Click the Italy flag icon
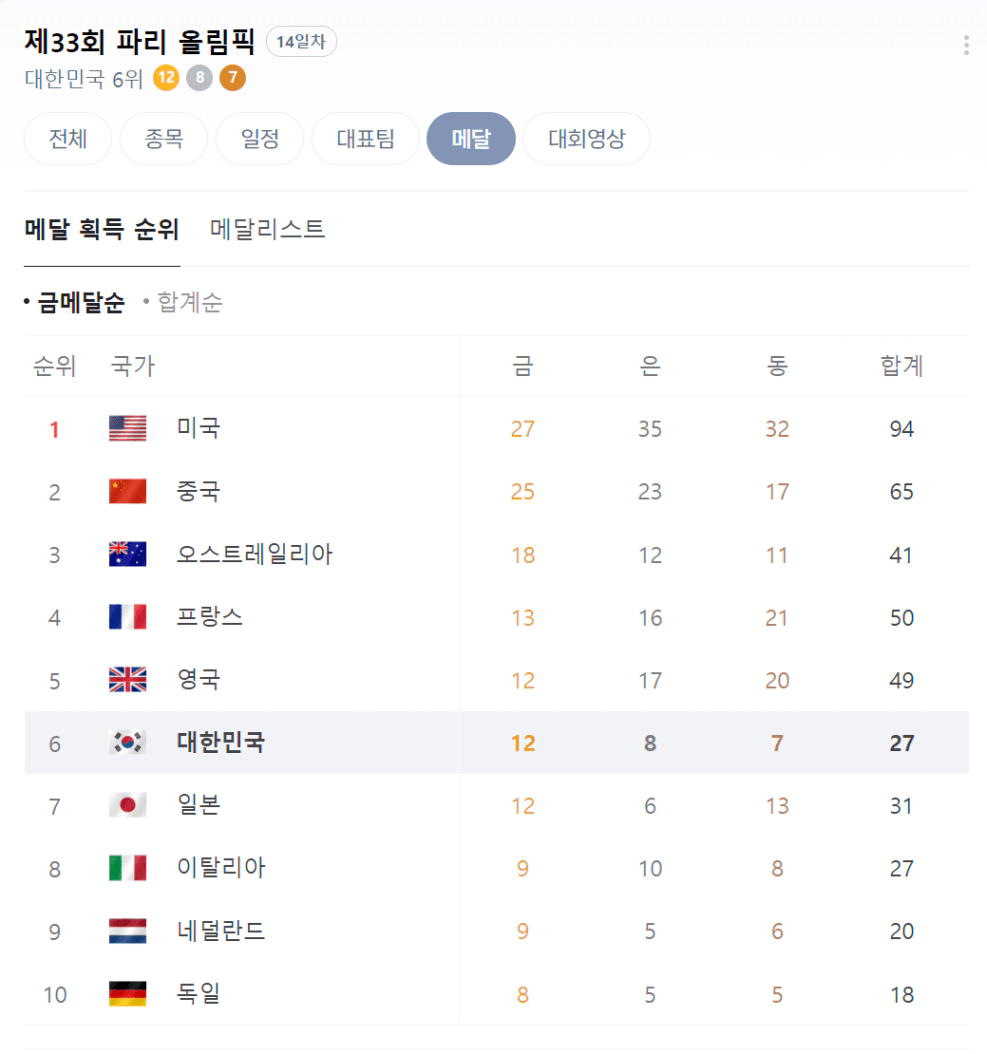Viewport: 987px width, 1054px height. [x=127, y=868]
